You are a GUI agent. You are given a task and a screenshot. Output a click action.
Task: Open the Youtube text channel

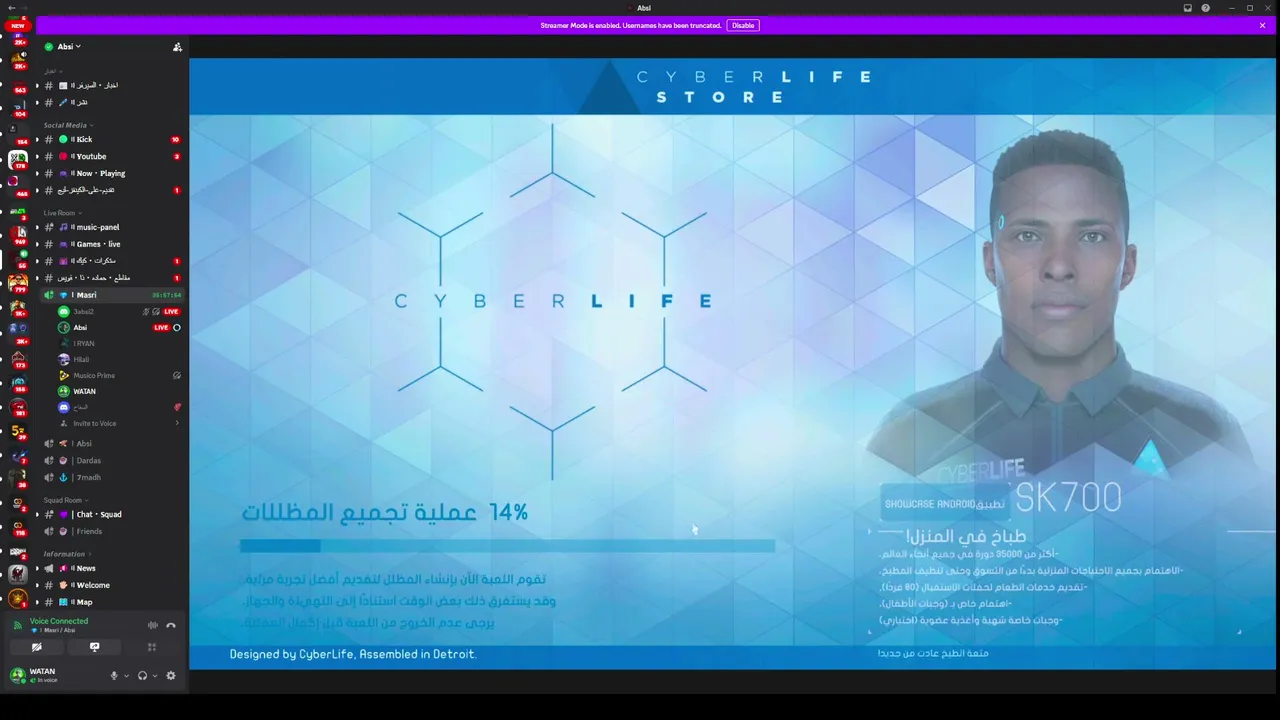pos(110,156)
